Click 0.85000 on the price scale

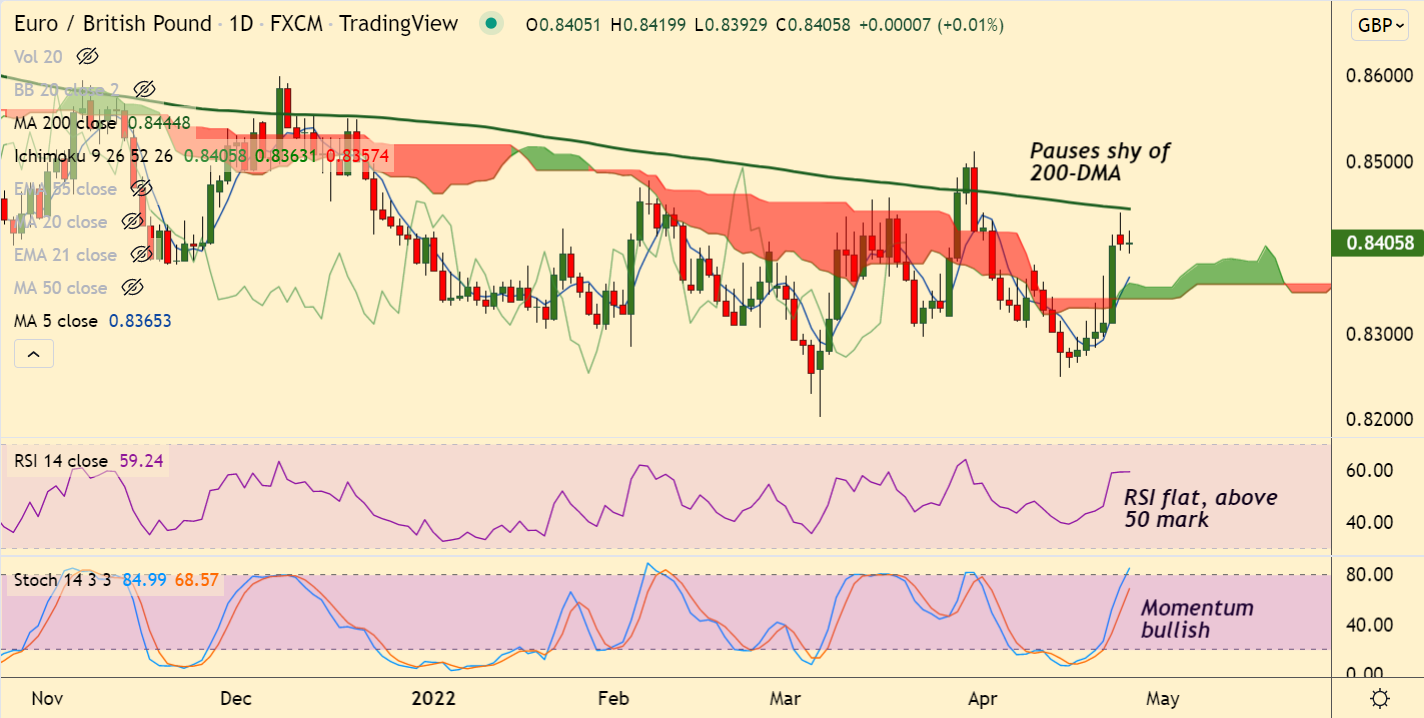[1378, 161]
